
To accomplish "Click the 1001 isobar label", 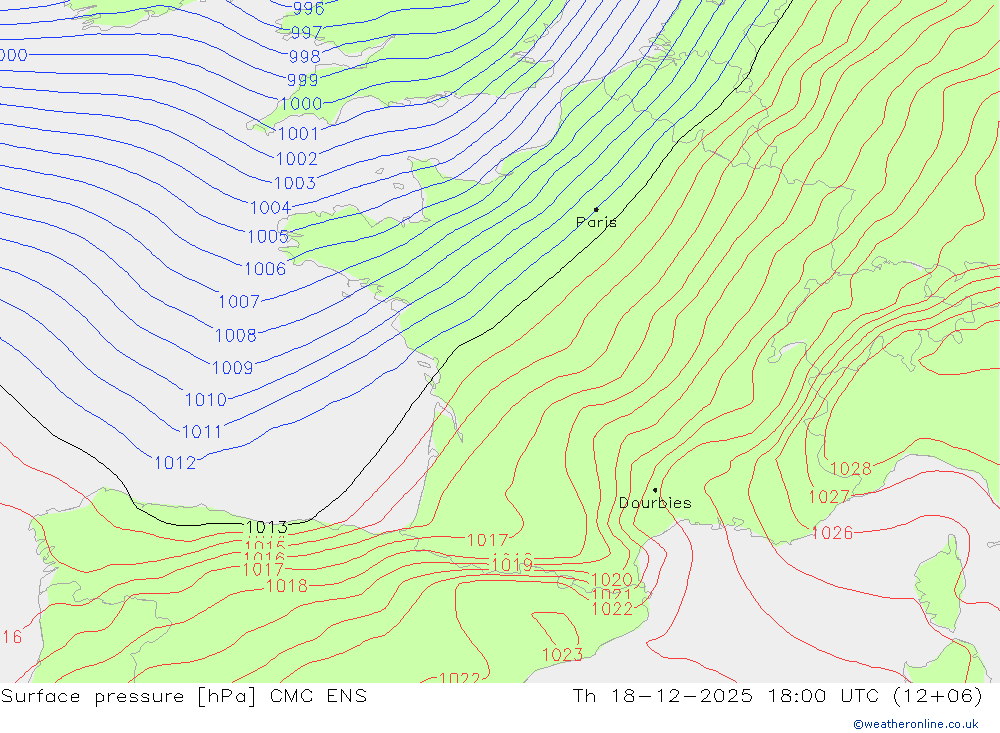I will click(x=298, y=134).
